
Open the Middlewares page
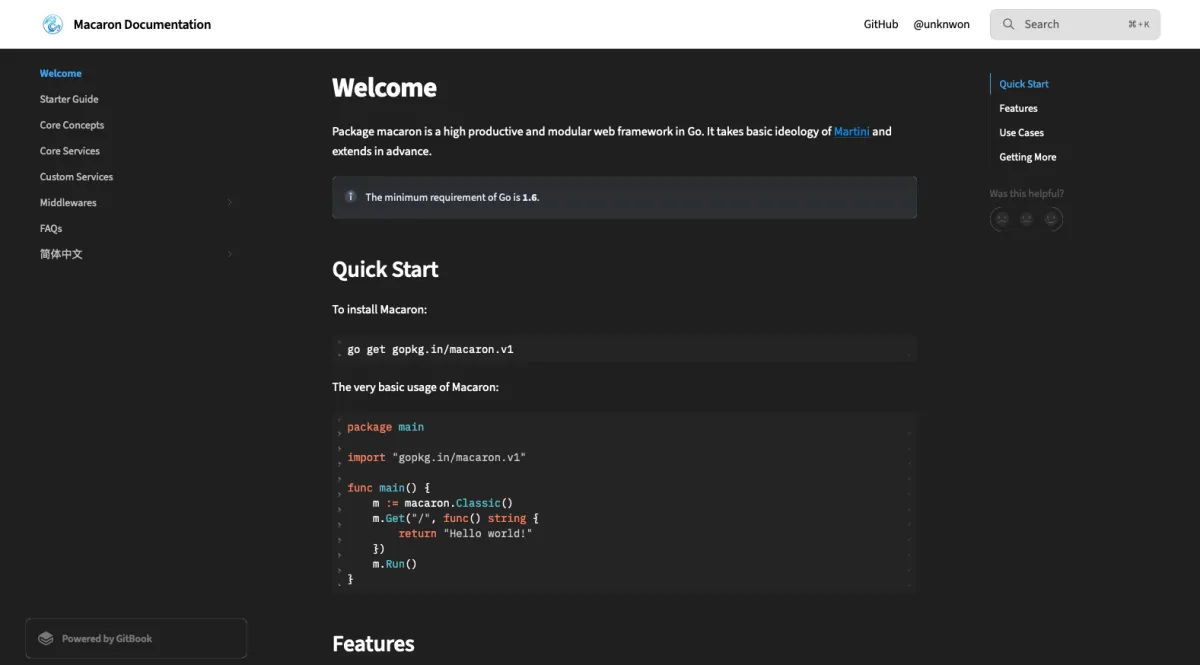(68, 203)
